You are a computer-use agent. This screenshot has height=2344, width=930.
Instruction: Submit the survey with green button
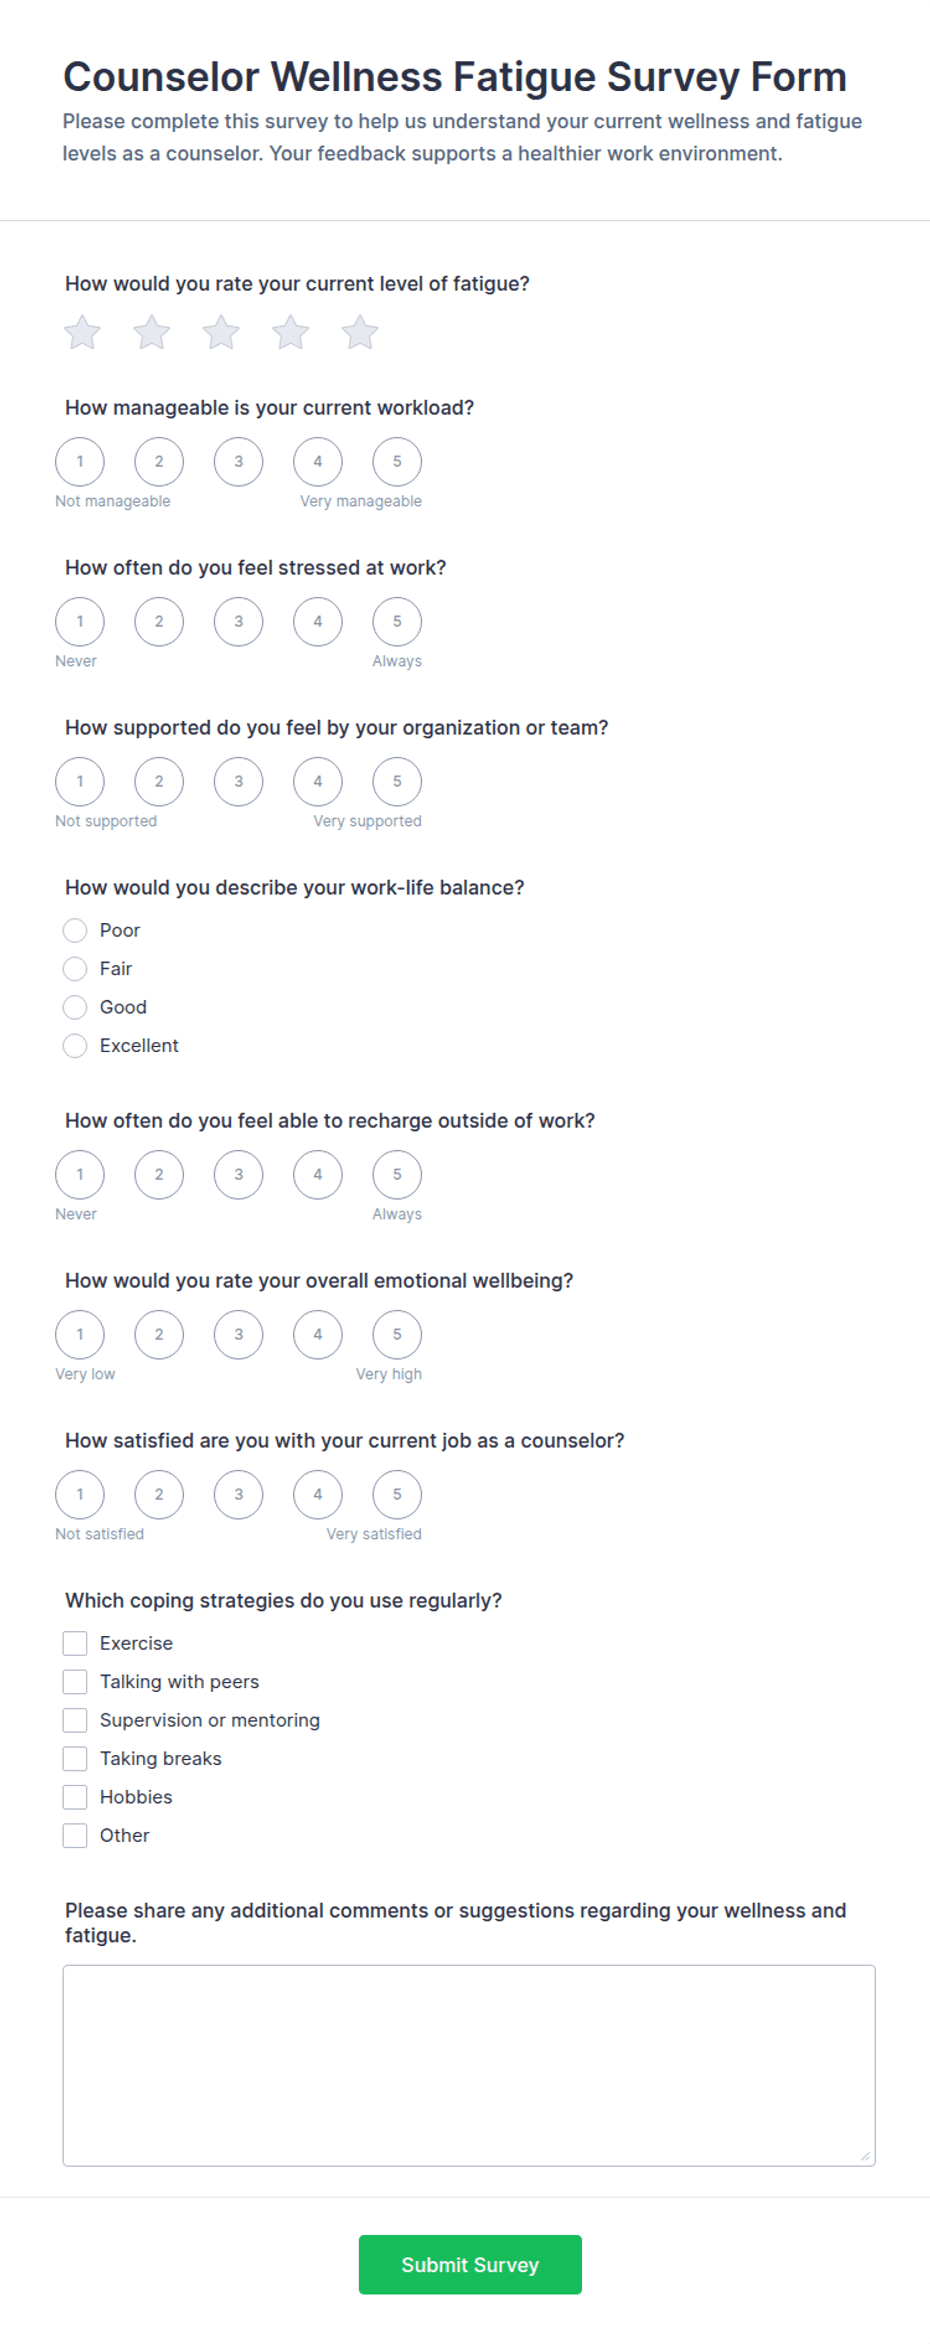470,2265
